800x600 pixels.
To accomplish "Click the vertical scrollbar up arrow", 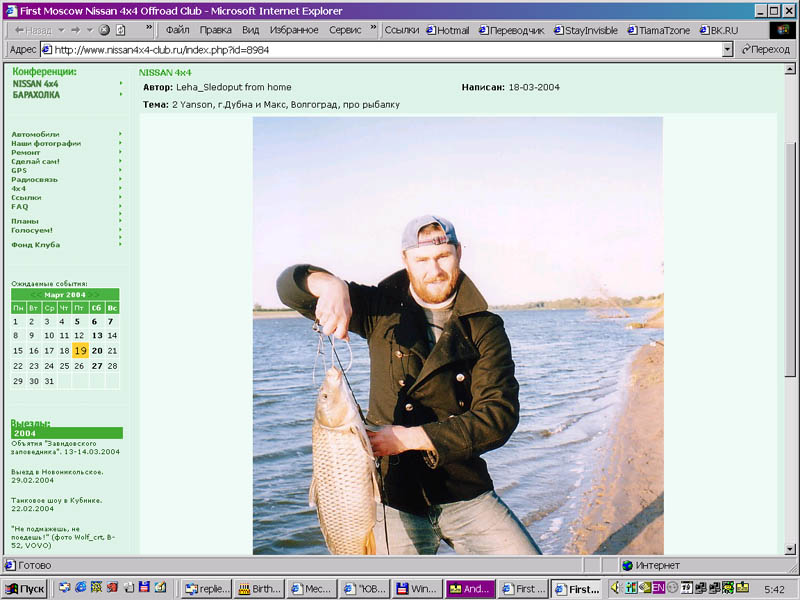I will (790, 68).
